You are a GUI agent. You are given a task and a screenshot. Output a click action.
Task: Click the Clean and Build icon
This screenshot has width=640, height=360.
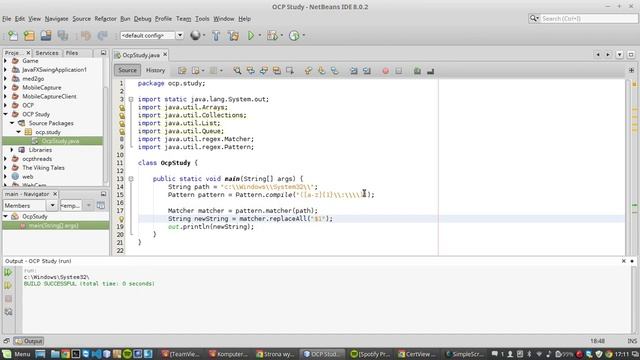tap(233, 36)
